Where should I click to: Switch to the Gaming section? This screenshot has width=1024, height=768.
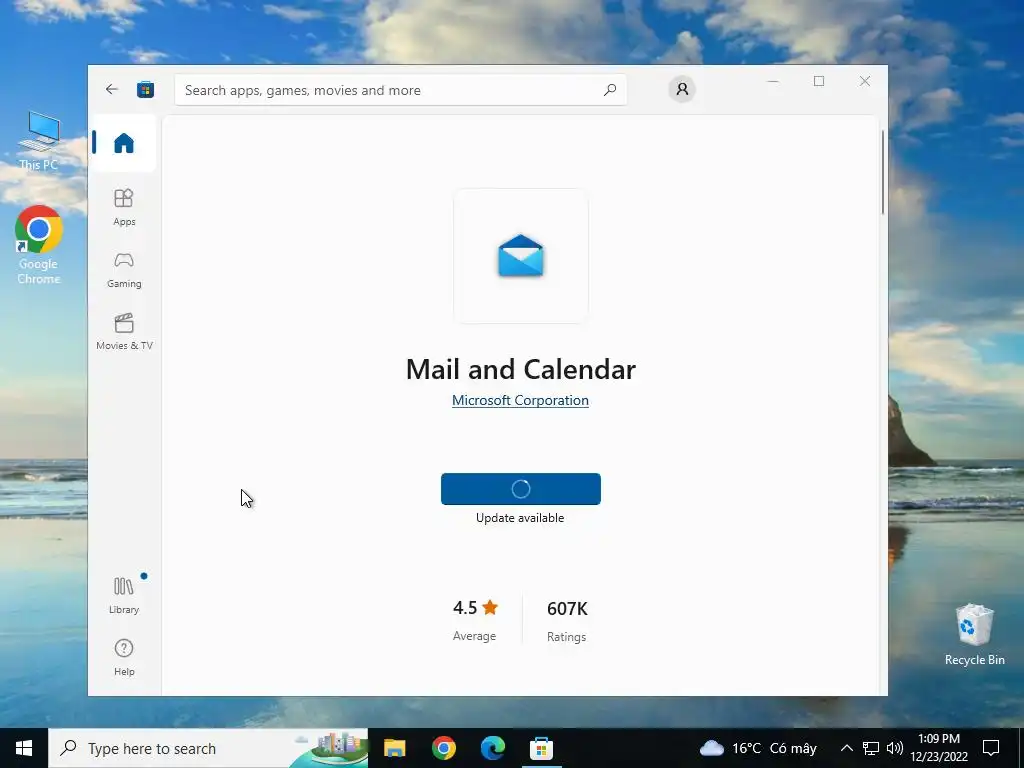coord(123,270)
